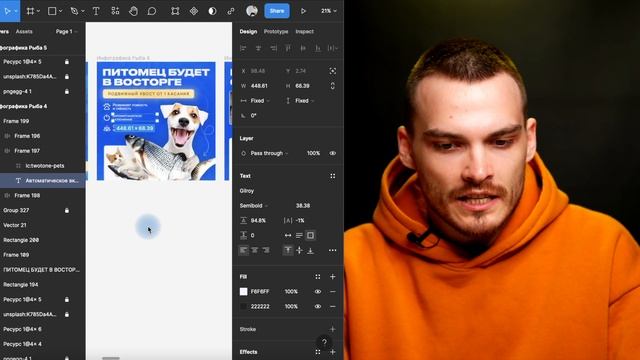Click the Create component icon
This screenshot has height=360, width=640.
tap(194, 11)
